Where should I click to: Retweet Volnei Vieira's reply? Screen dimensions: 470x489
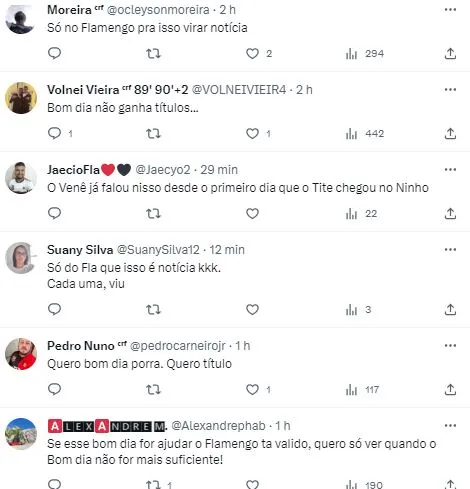(153, 134)
